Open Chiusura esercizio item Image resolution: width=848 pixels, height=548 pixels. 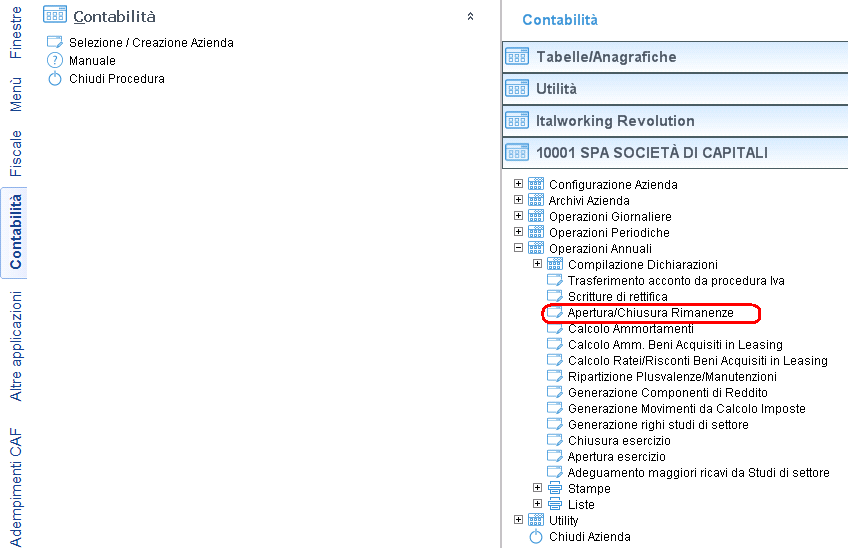(619, 440)
